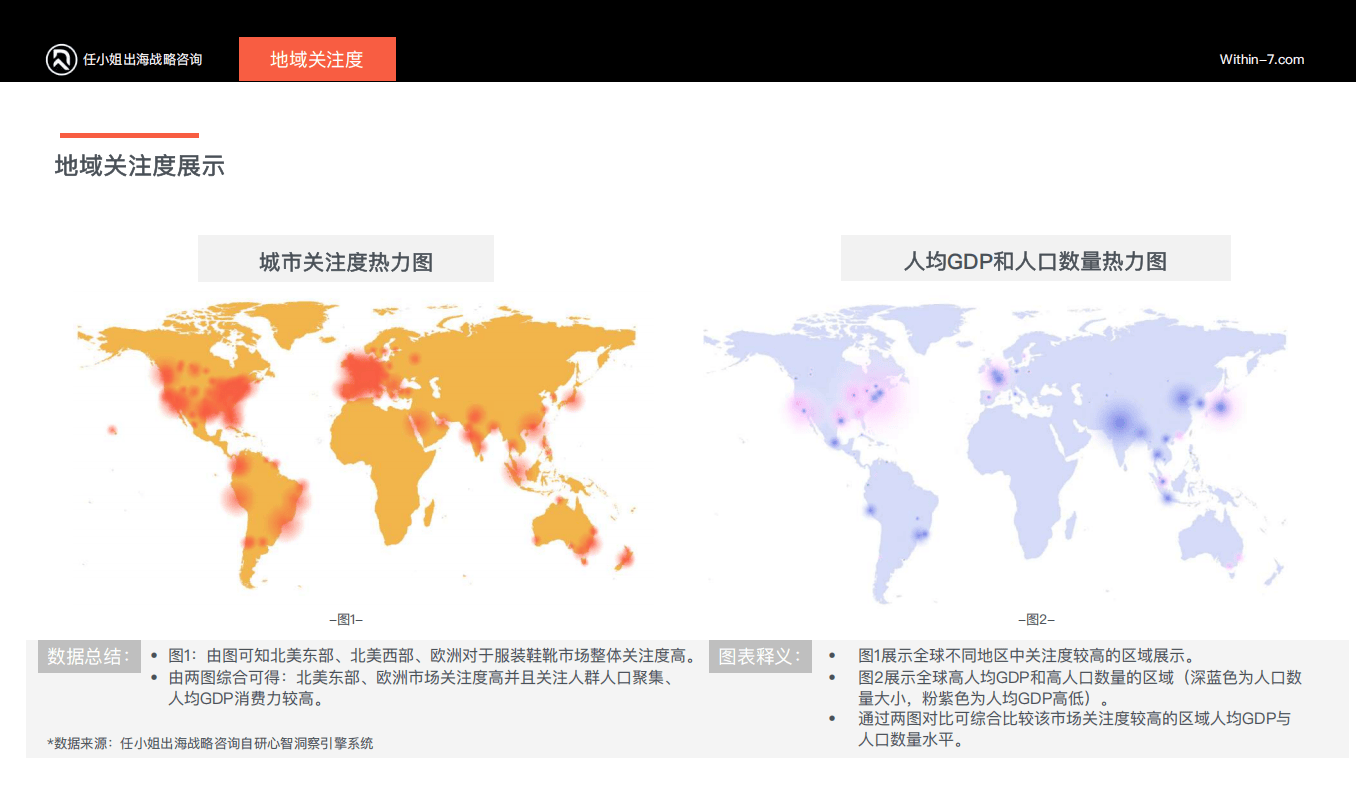Click the bullet starting 图1：由图可知北美东部
The height and width of the screenshot is (796, 1356).
[432, 657]
